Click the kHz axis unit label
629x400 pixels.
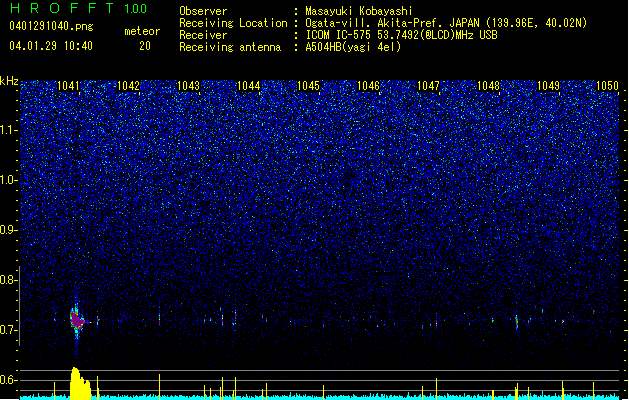pyautogui.click(x=9, y=81)
